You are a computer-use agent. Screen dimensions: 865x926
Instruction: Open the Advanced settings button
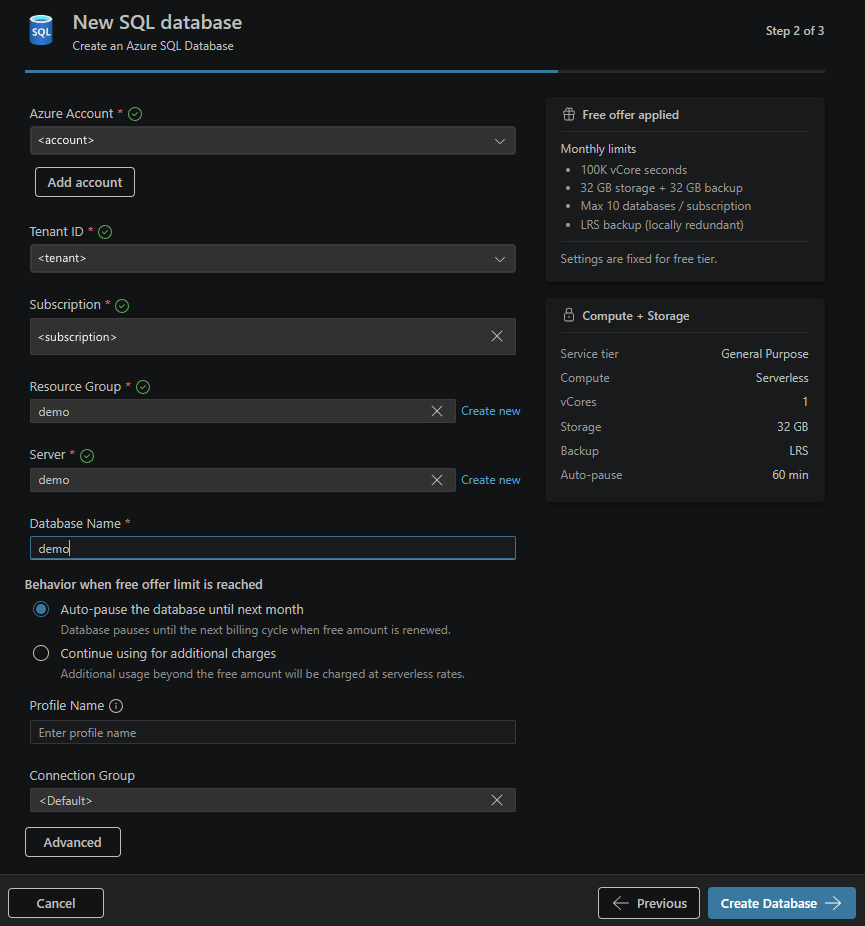point(73,842)
